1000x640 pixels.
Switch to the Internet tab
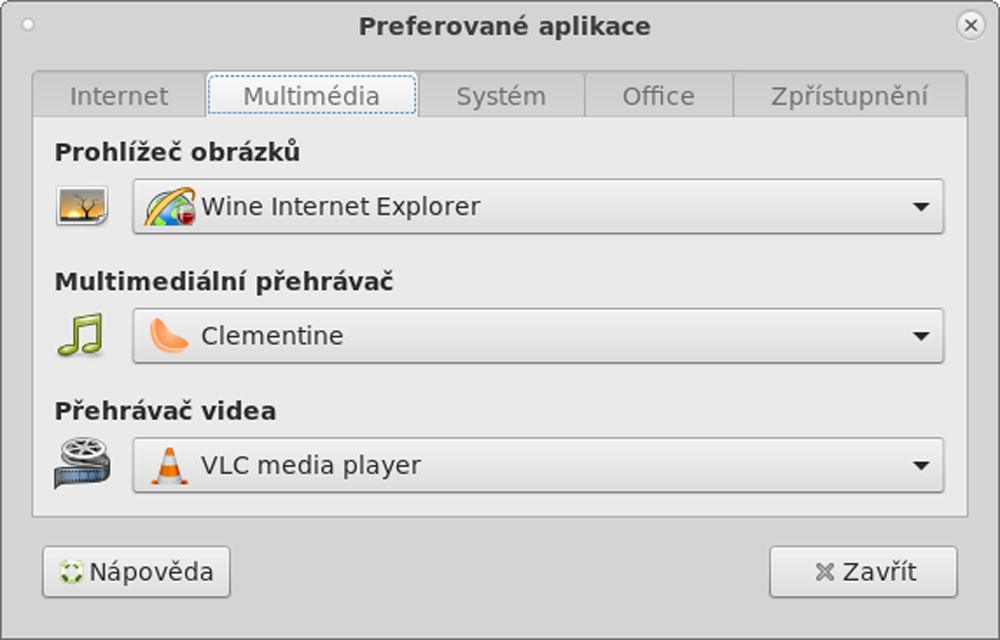[x=119, y=96]
